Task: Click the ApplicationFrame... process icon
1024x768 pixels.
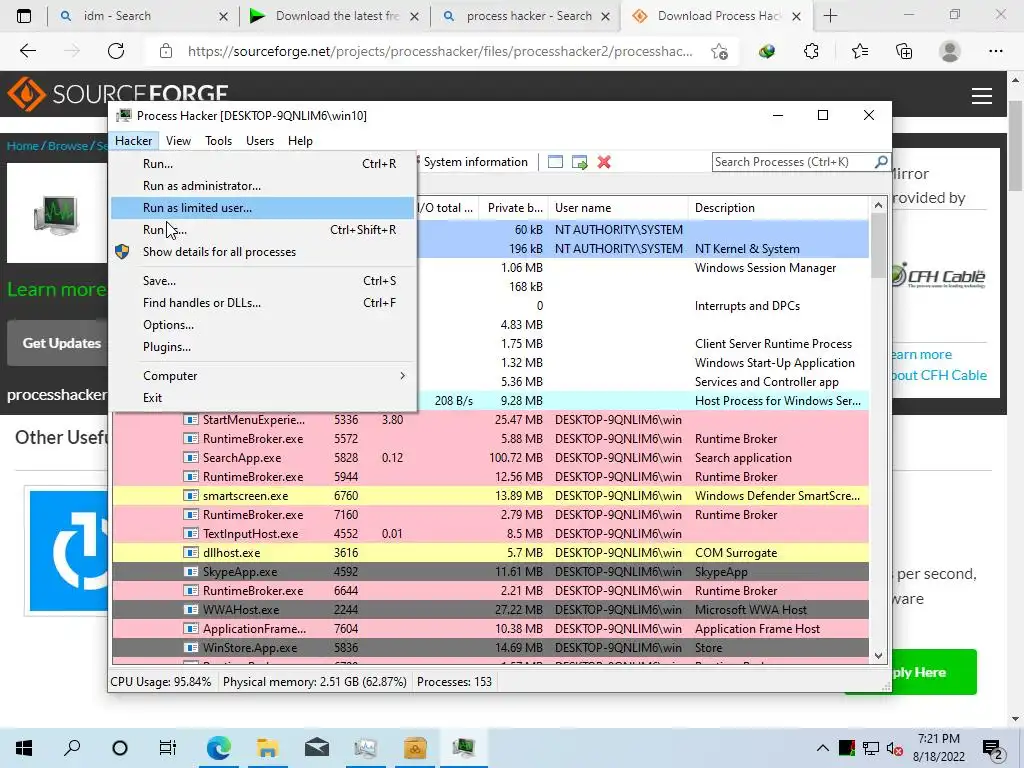Action: coord(191,629)
